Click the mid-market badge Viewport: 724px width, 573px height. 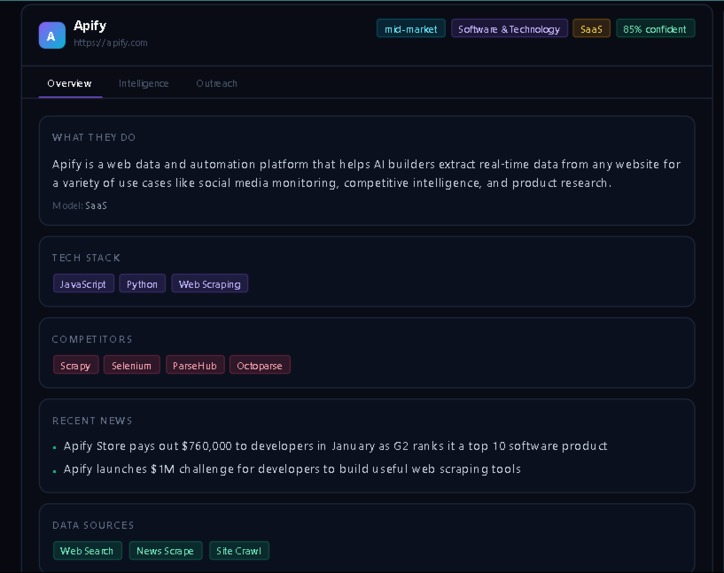point(411,29)
